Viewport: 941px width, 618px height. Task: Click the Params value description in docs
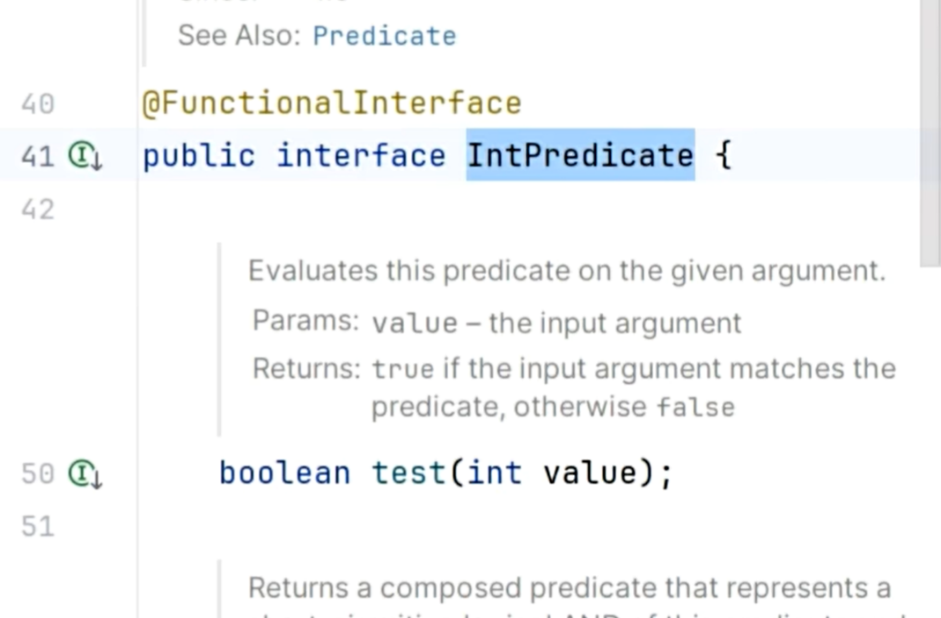click(556, 323)
